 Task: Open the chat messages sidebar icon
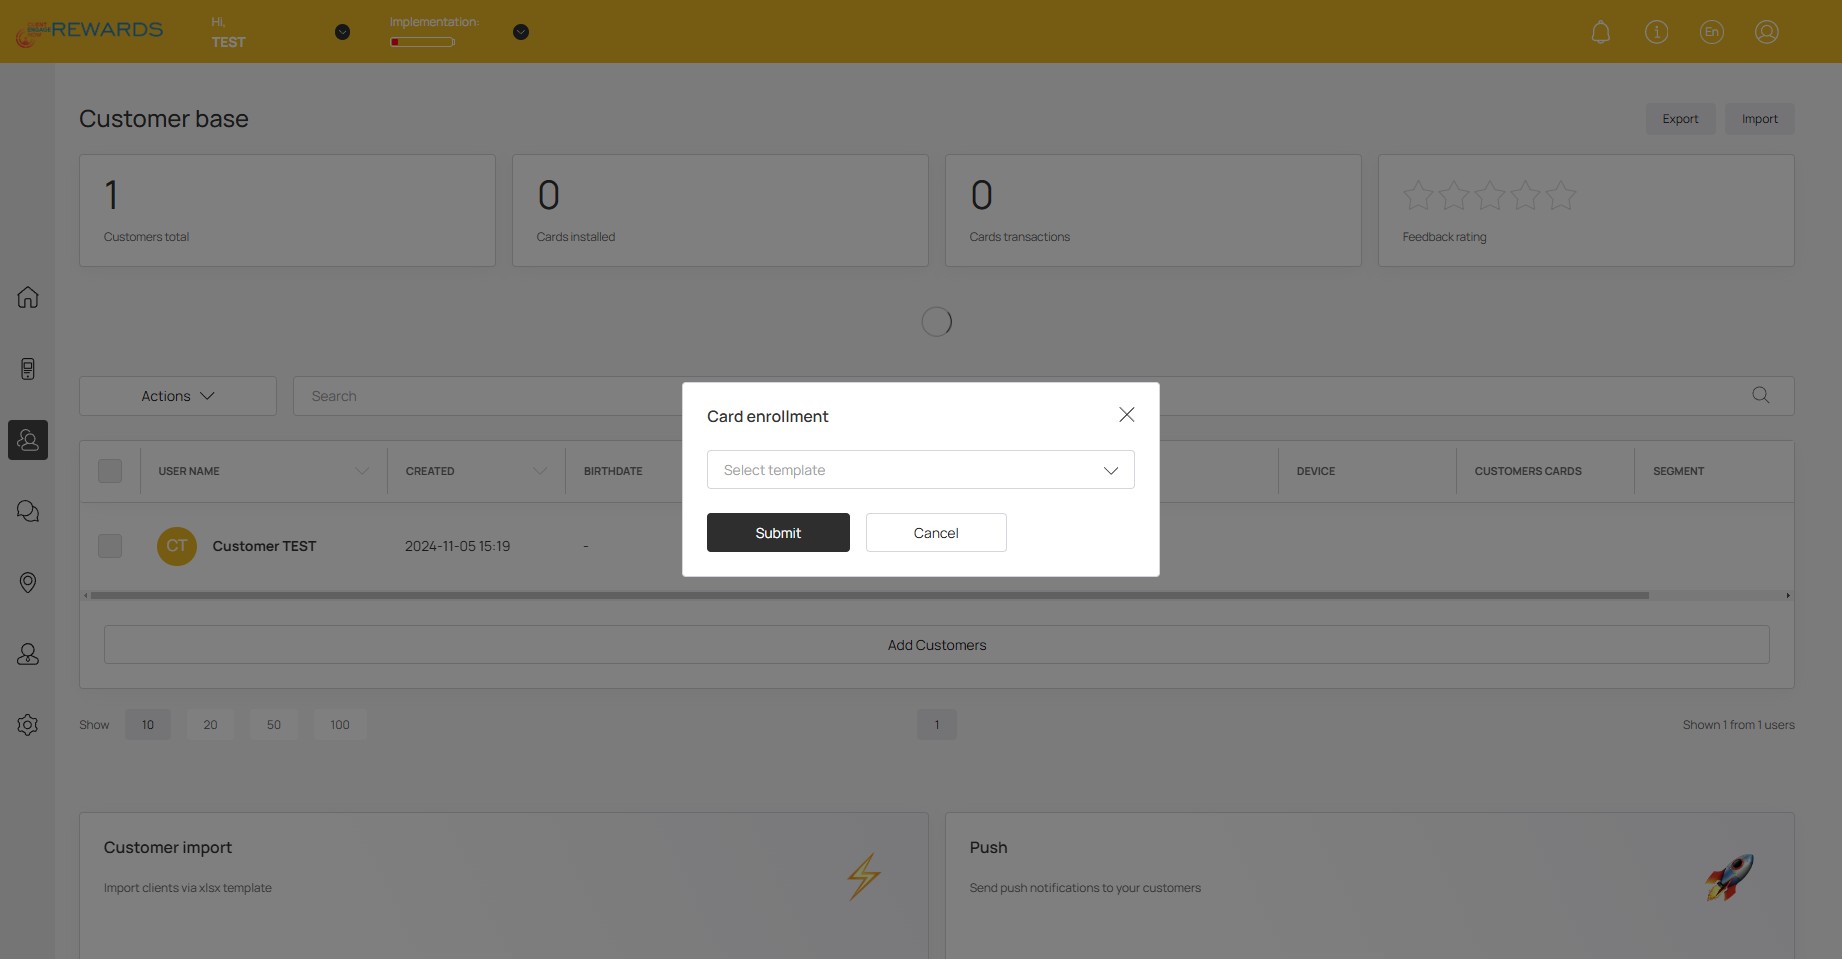(28, 511)
